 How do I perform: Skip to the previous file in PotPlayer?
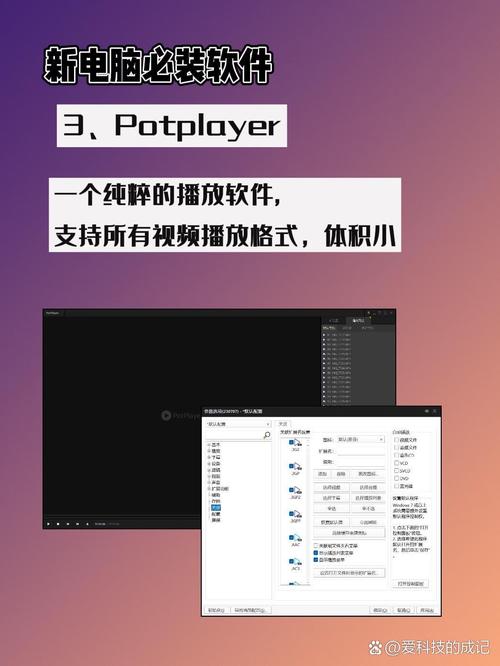(x=68, y=524)
